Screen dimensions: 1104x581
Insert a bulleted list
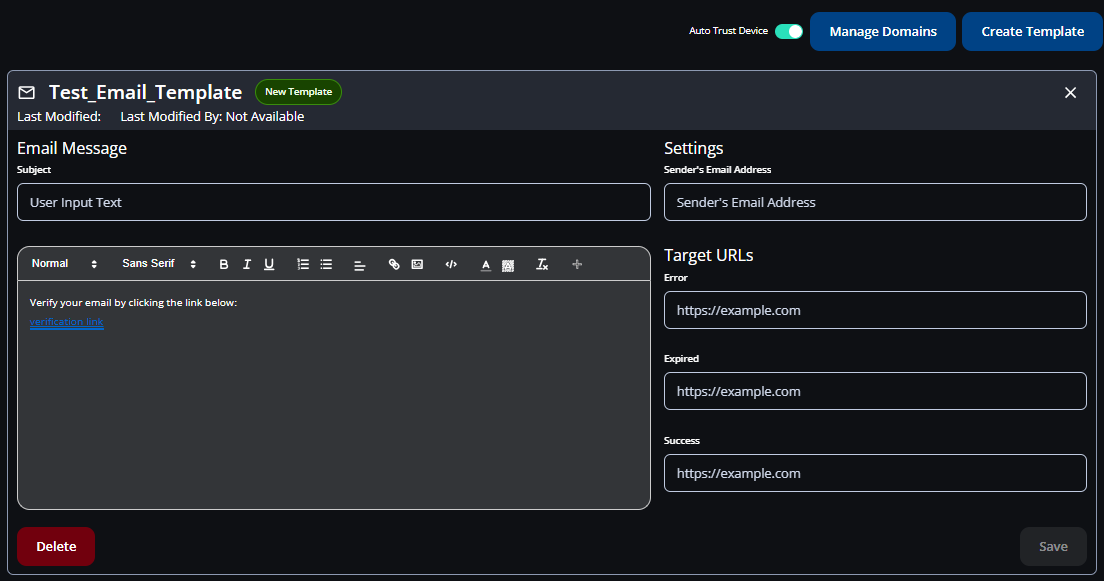(326, 264)
